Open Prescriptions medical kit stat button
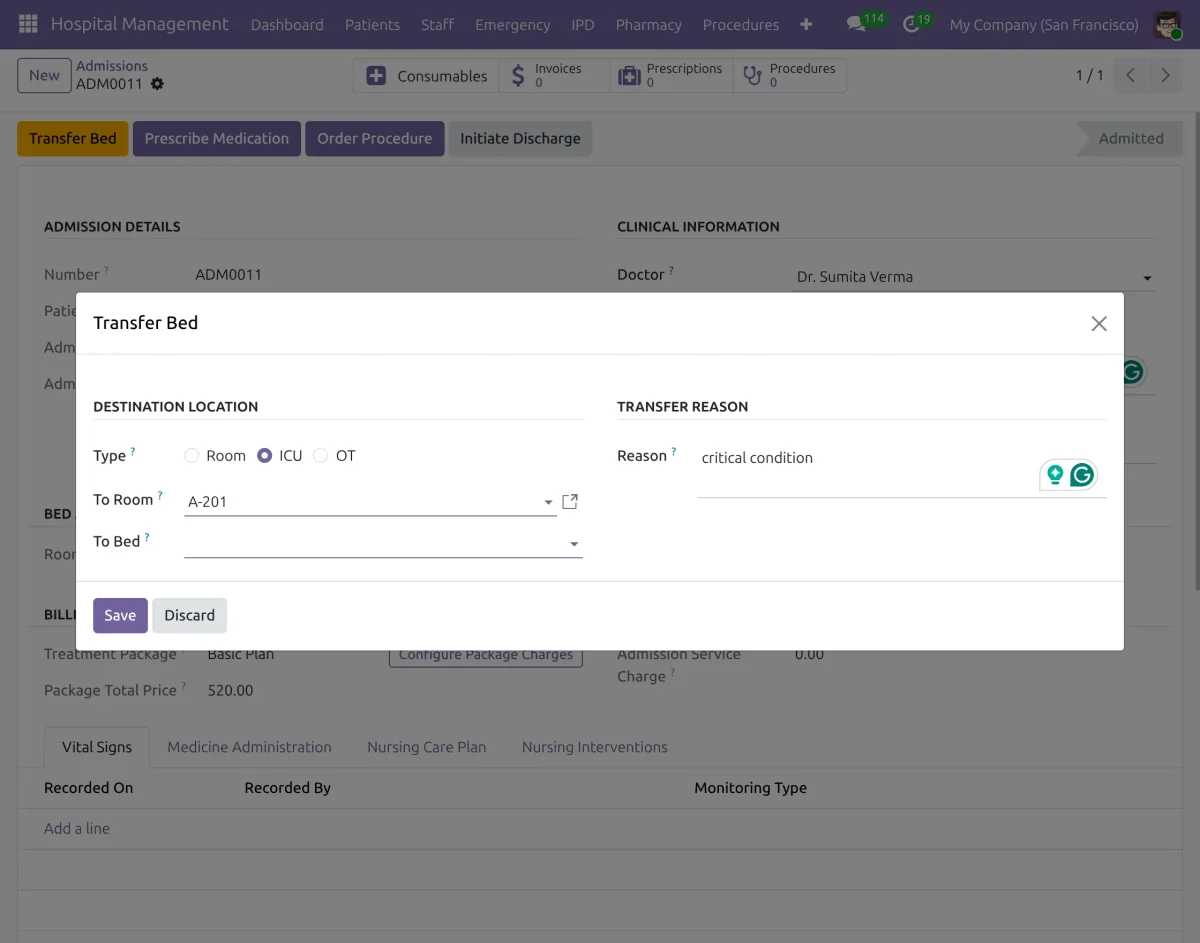This screenshot has height=943, width=1200. tap(671, 76)
